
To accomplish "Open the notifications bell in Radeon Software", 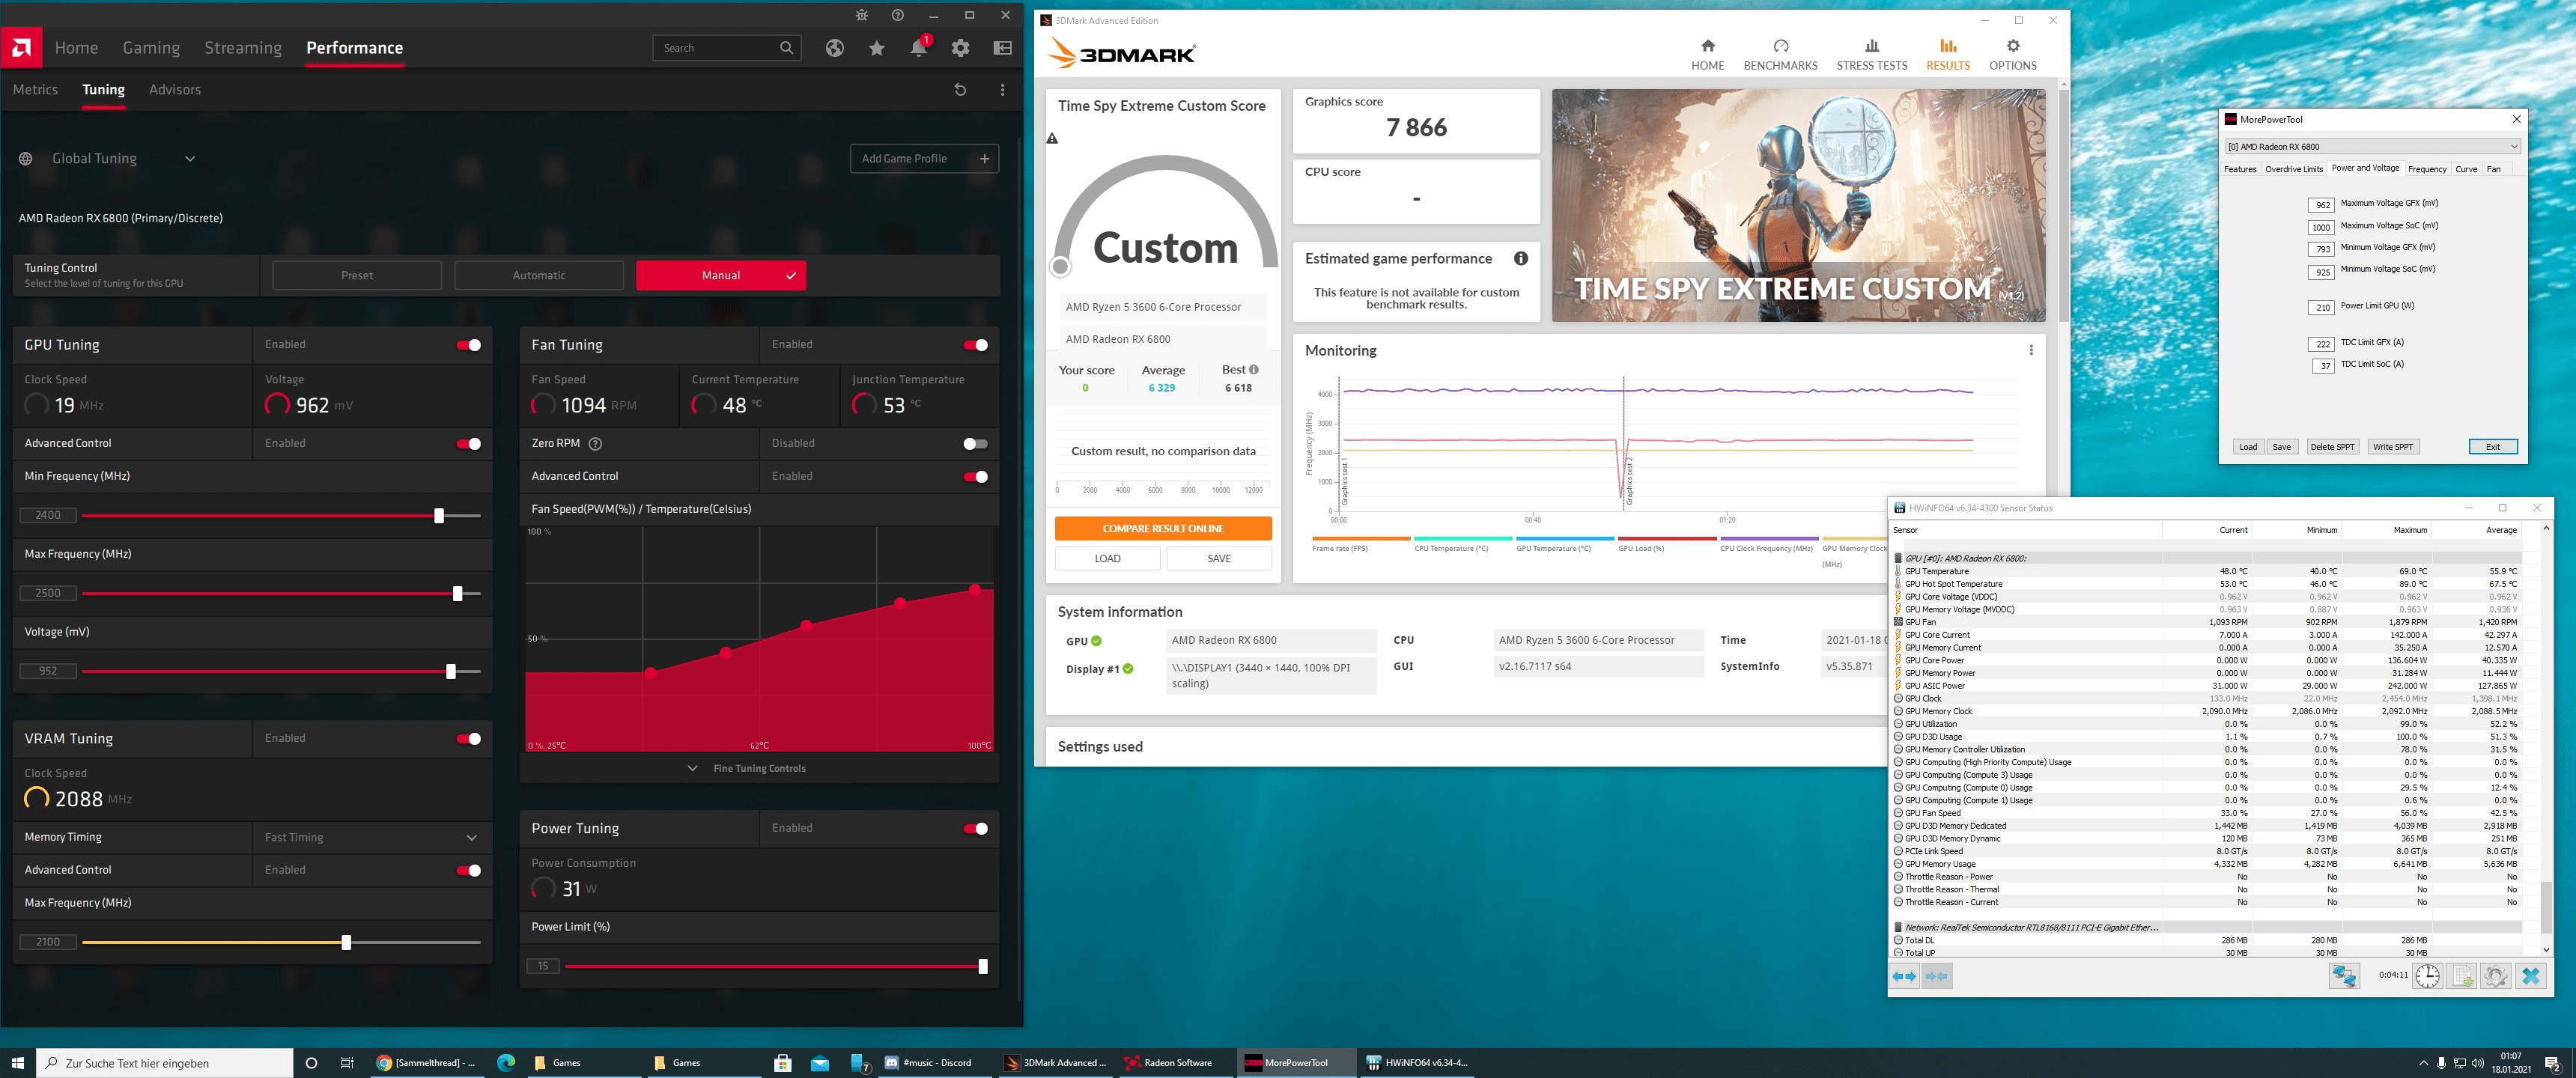I will tap(918, 48).
